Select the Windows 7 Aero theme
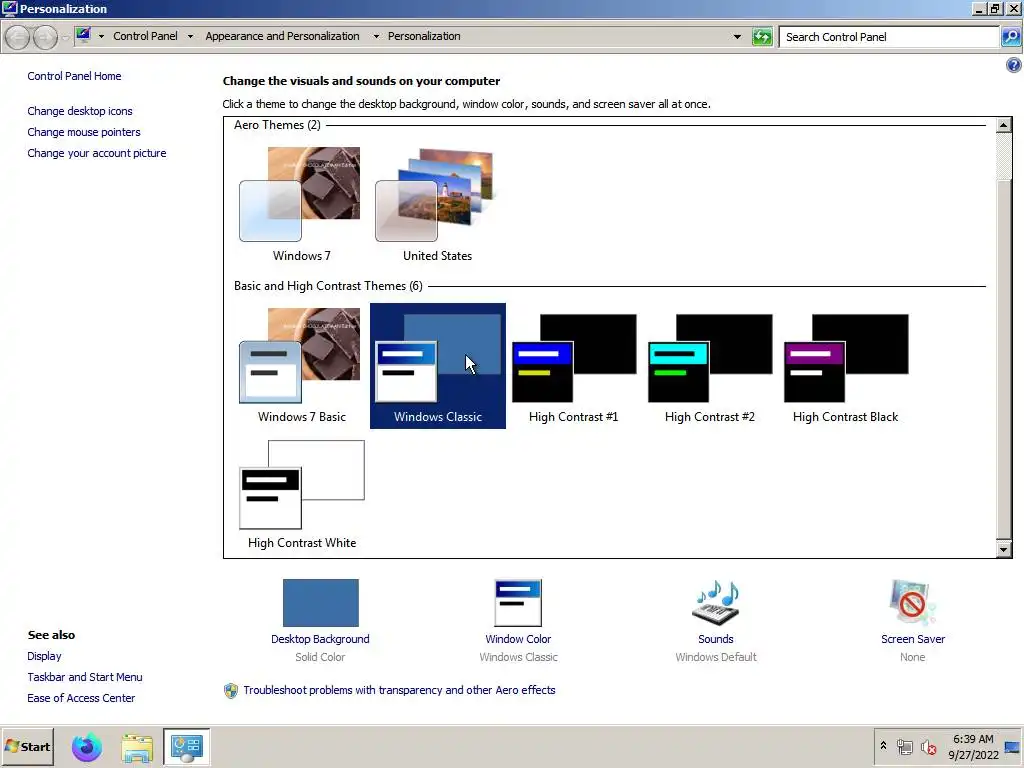 point(301,204)
